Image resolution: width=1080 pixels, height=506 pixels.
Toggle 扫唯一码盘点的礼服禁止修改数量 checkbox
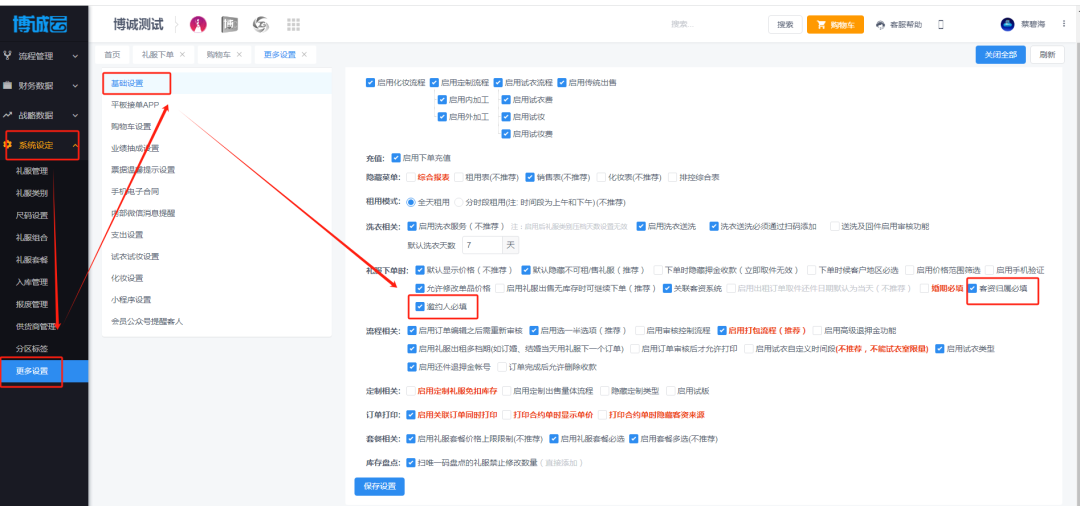click(411, 463)
